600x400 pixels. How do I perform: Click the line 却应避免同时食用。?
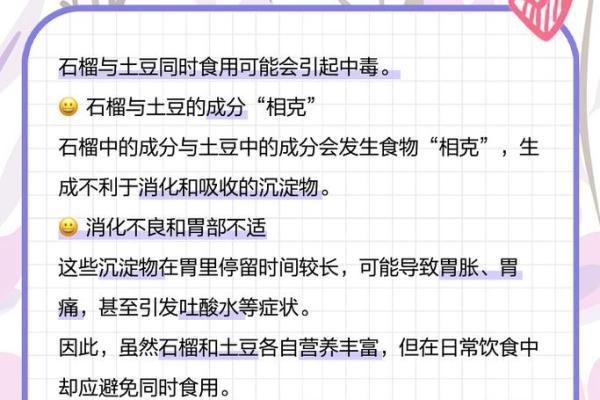coord(145,387)
